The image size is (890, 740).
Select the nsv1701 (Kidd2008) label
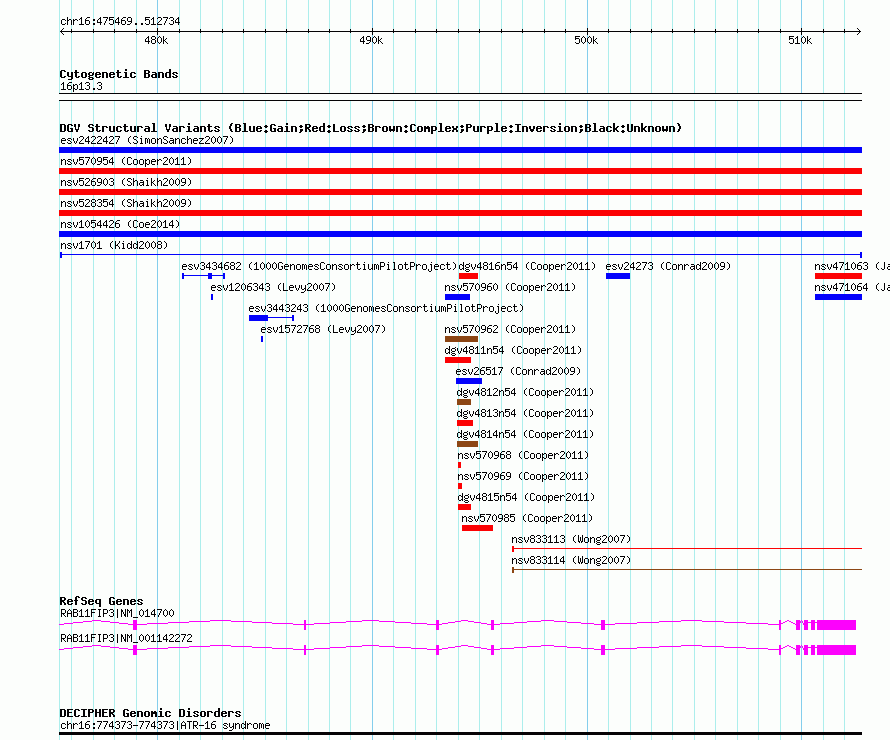[114, 245]
